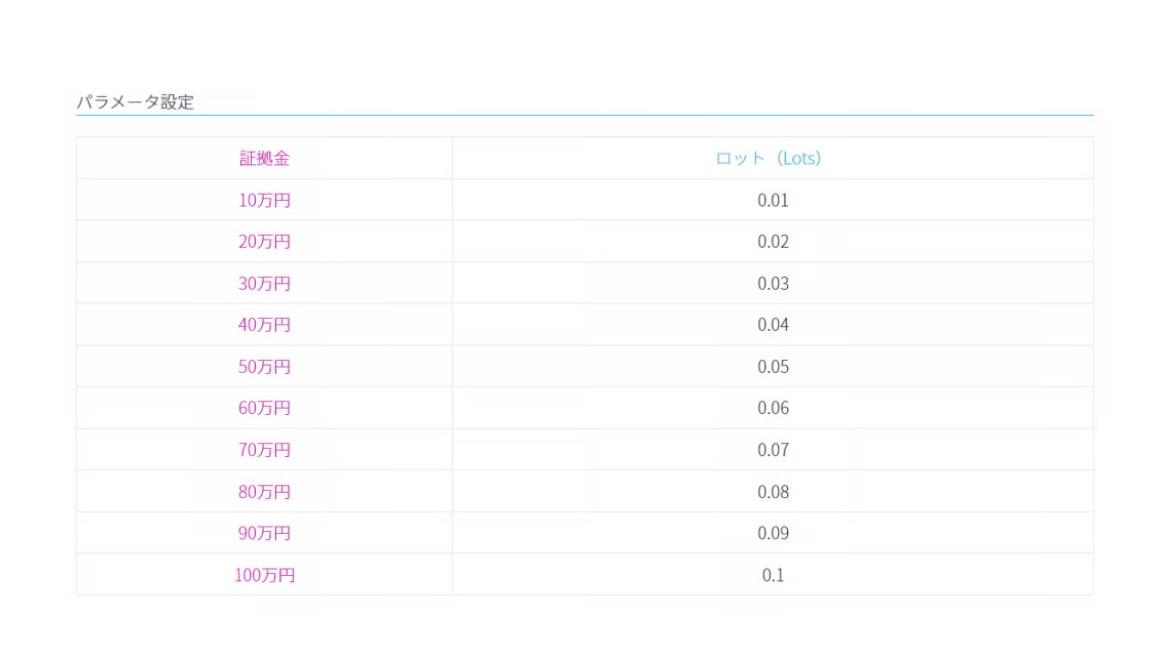Click the 100万円 margin cell
This screenshot has width=1169, height=666.
coord(264,575)
